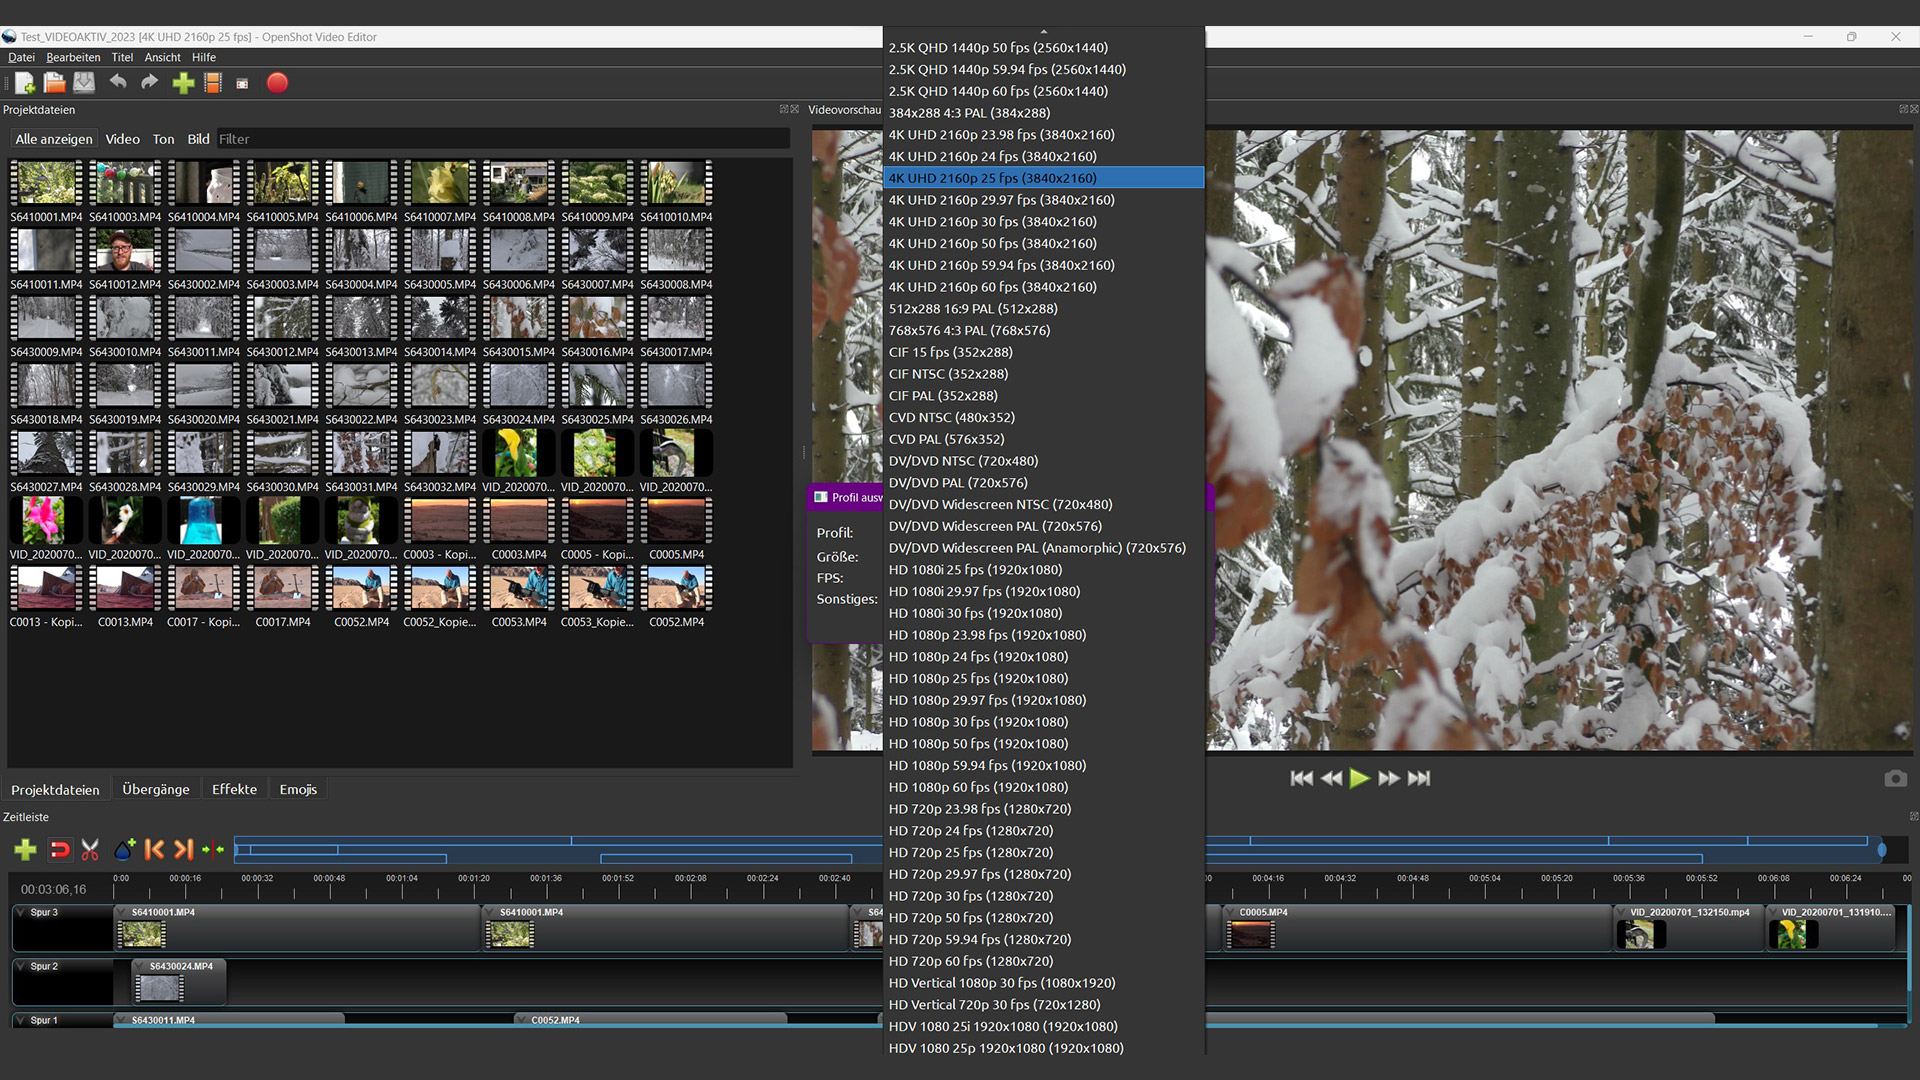The image size is (1920, 1080).
Task: Open the Bearbeiten menu
Action: (x=73, y=57)
